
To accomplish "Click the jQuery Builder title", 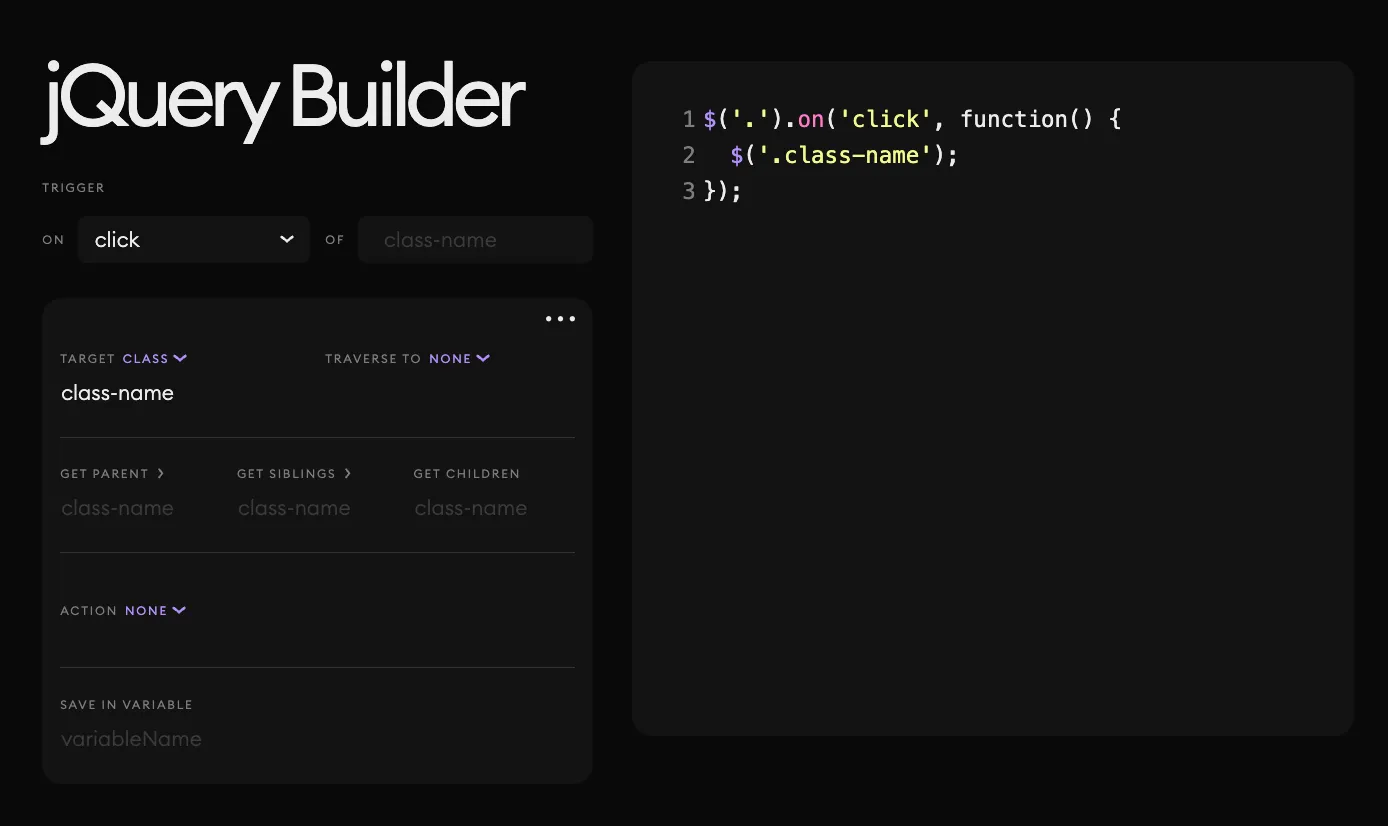I will coord(283,100).
